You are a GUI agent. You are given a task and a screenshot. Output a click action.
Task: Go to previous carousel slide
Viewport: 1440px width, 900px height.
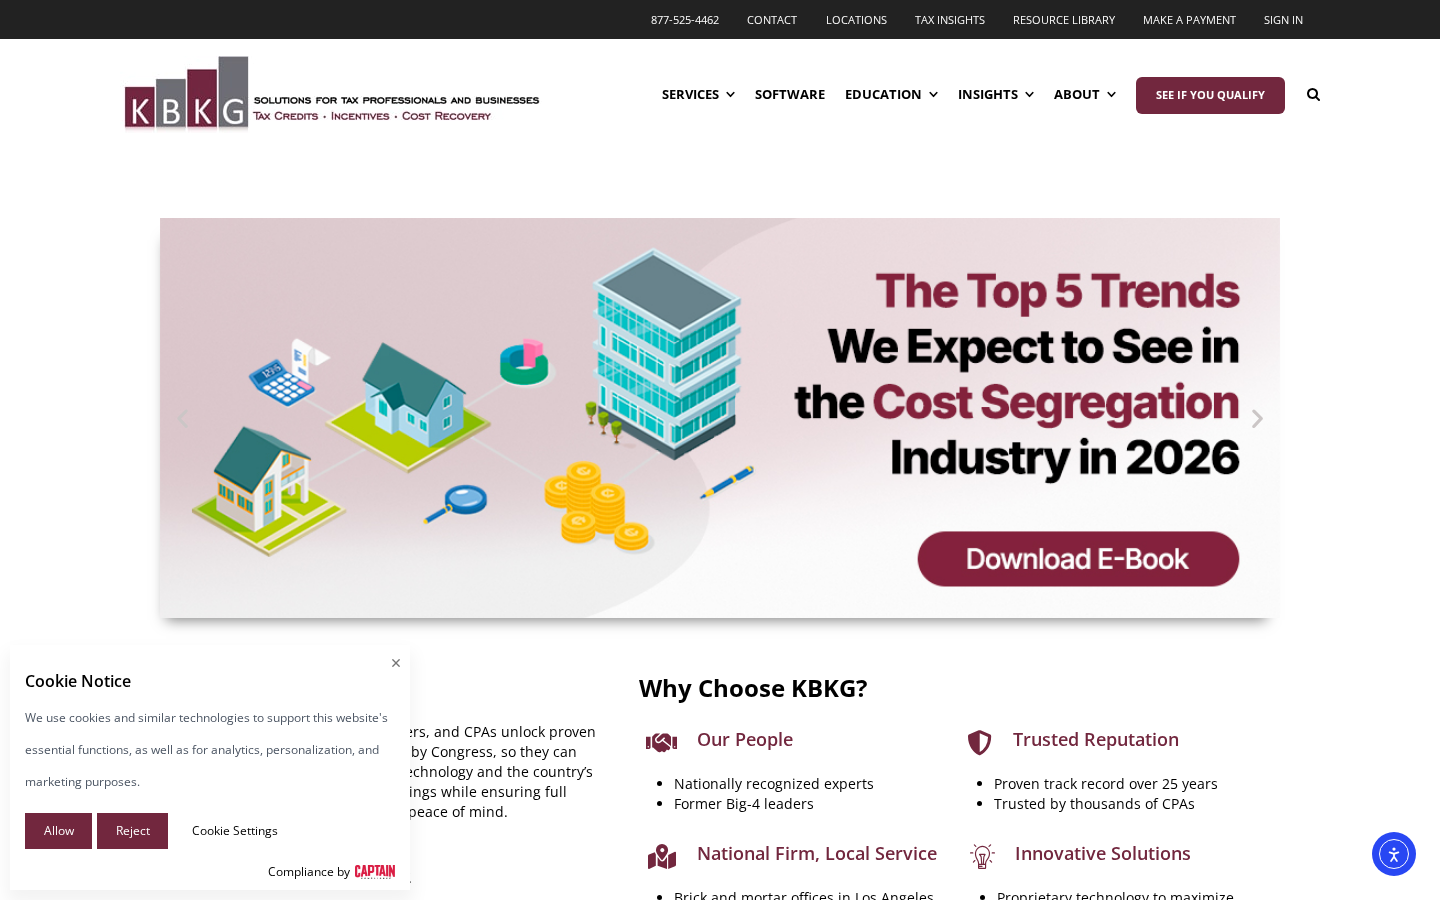click(182, 419)
